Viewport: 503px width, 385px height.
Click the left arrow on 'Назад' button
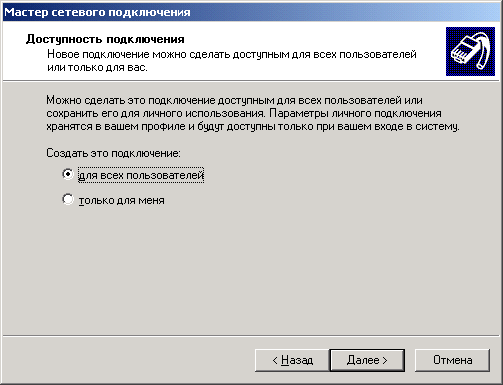275,360
